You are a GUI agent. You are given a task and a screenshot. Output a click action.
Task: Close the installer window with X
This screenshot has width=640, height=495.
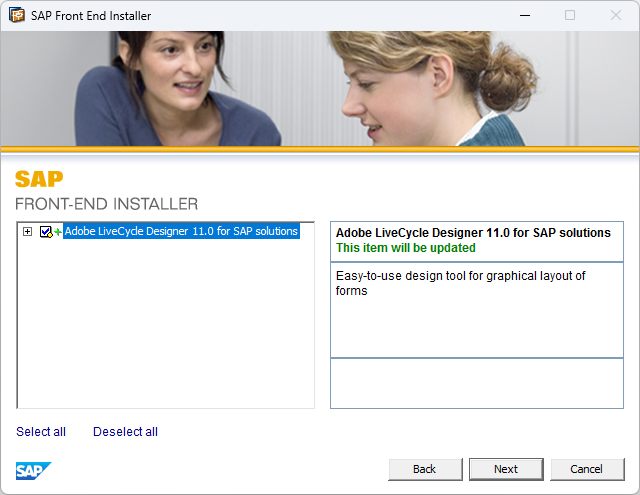[615, 16]
